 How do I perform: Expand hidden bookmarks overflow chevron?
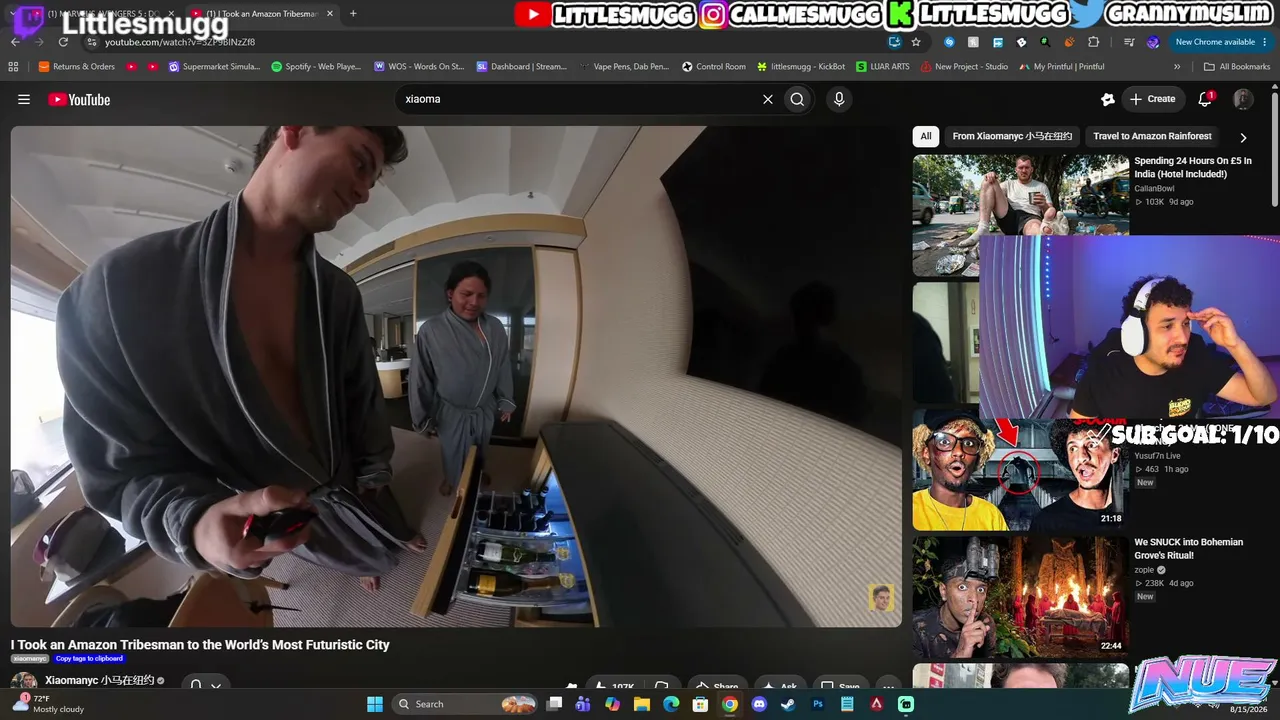pyautogui.click(x=1177, y=67)
